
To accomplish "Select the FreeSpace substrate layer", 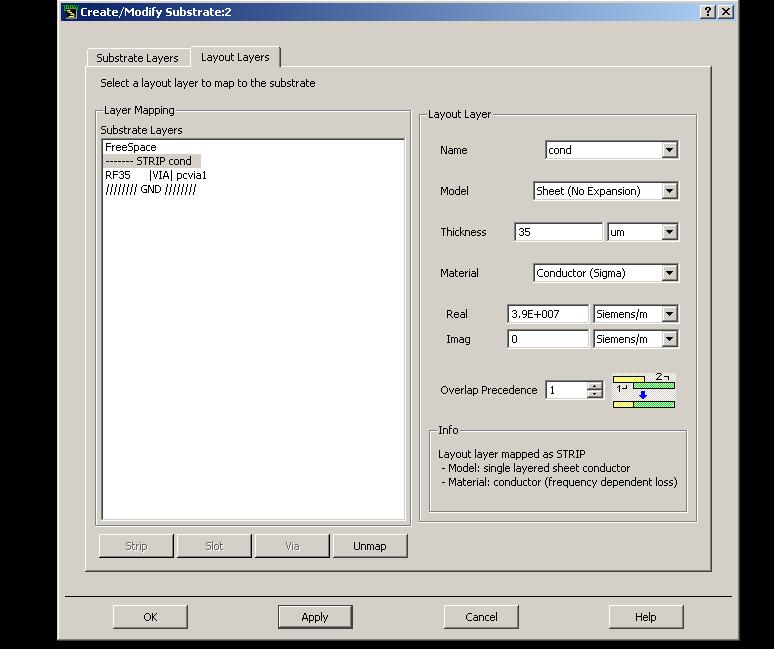I will point(131,147).
